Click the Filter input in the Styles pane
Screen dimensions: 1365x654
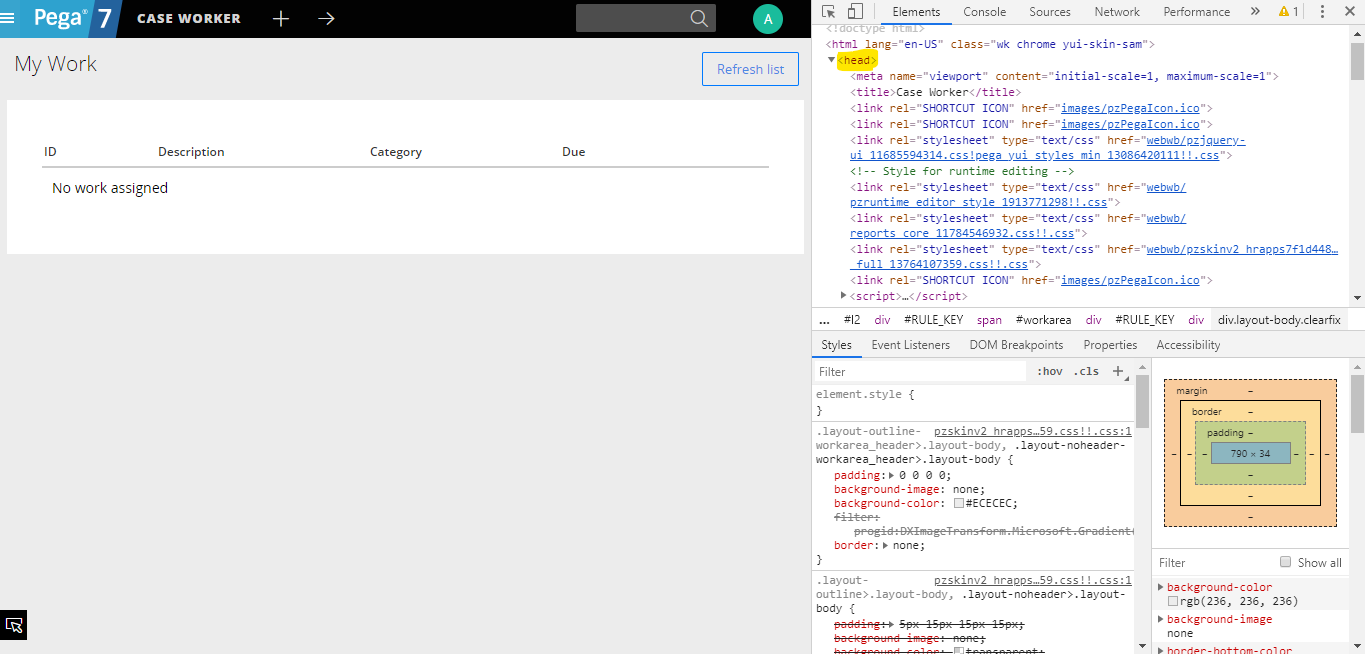(900, 371)
